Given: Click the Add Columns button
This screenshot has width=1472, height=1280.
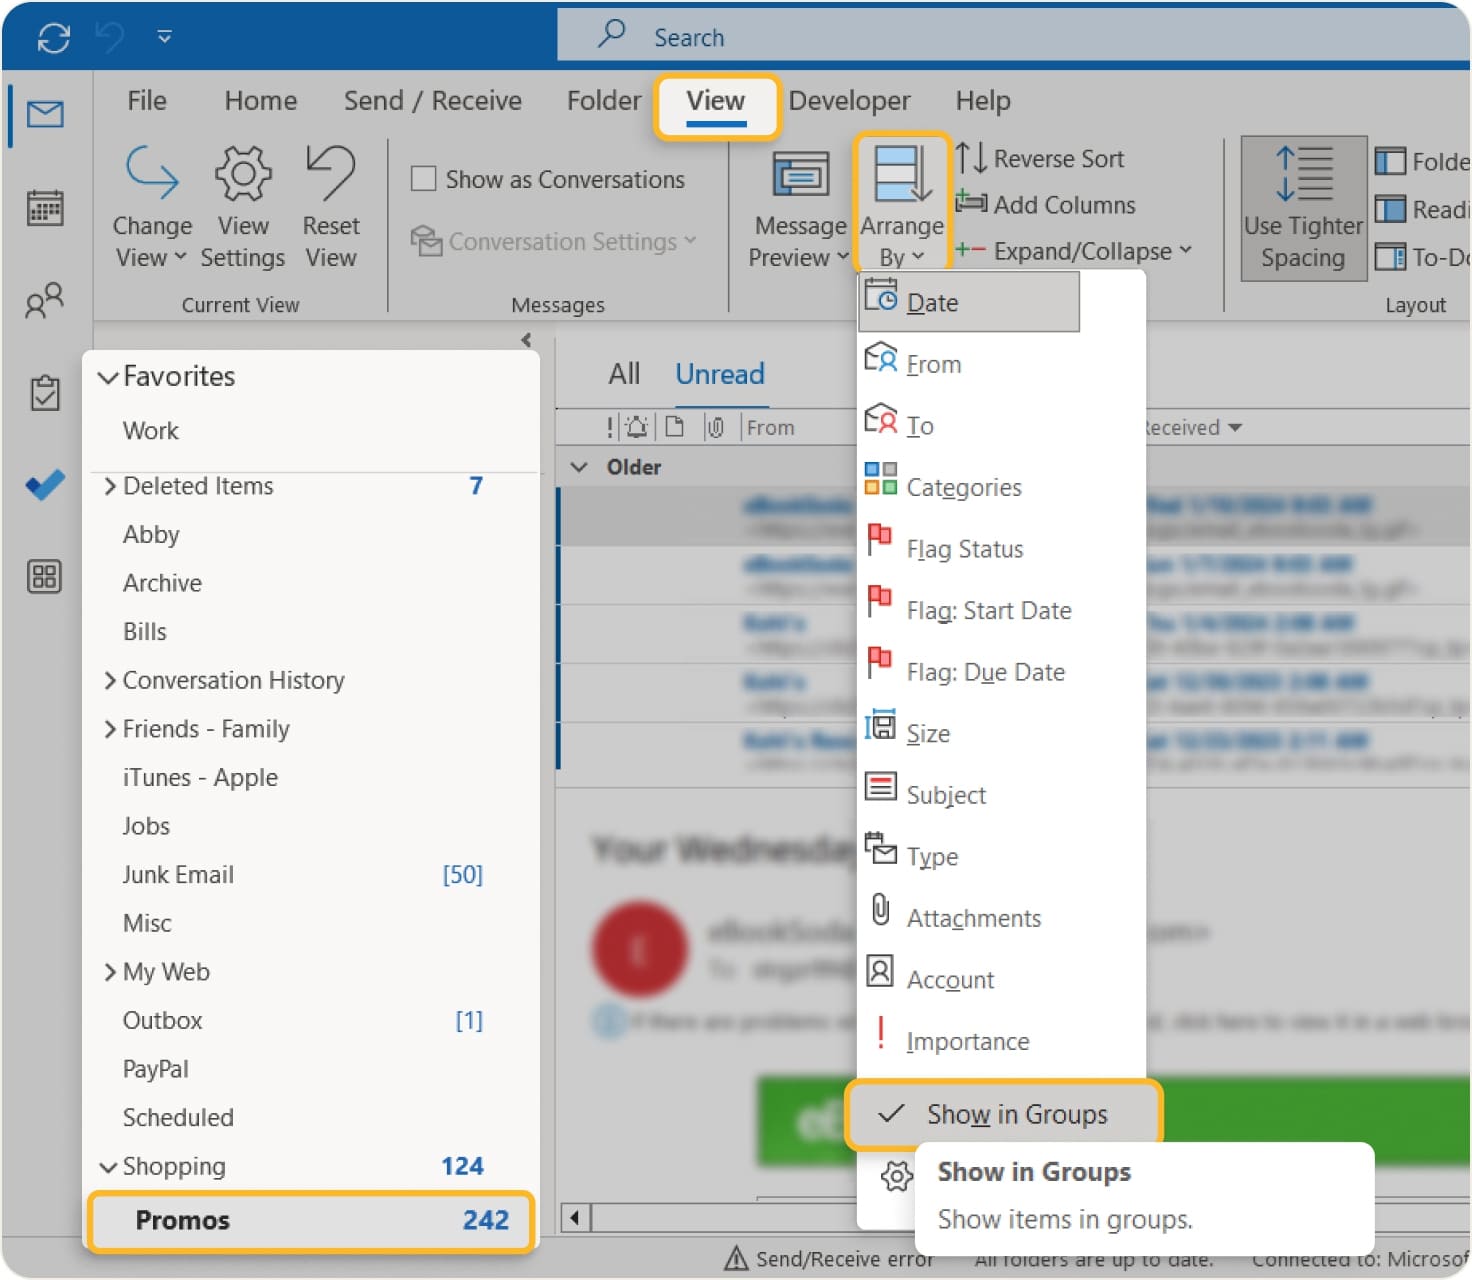Looking at the screenshot, I should pos(1047,205).
